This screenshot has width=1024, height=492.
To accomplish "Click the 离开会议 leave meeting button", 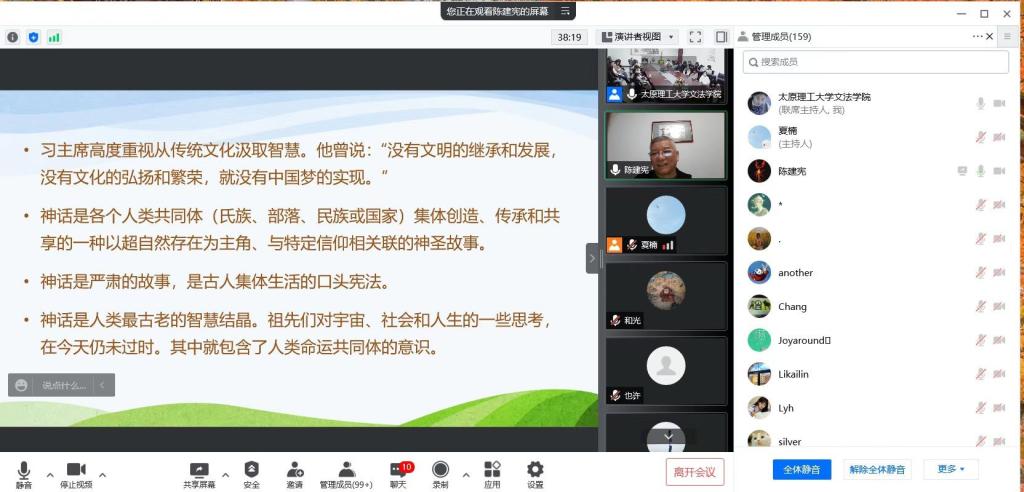I will [694, 472].
